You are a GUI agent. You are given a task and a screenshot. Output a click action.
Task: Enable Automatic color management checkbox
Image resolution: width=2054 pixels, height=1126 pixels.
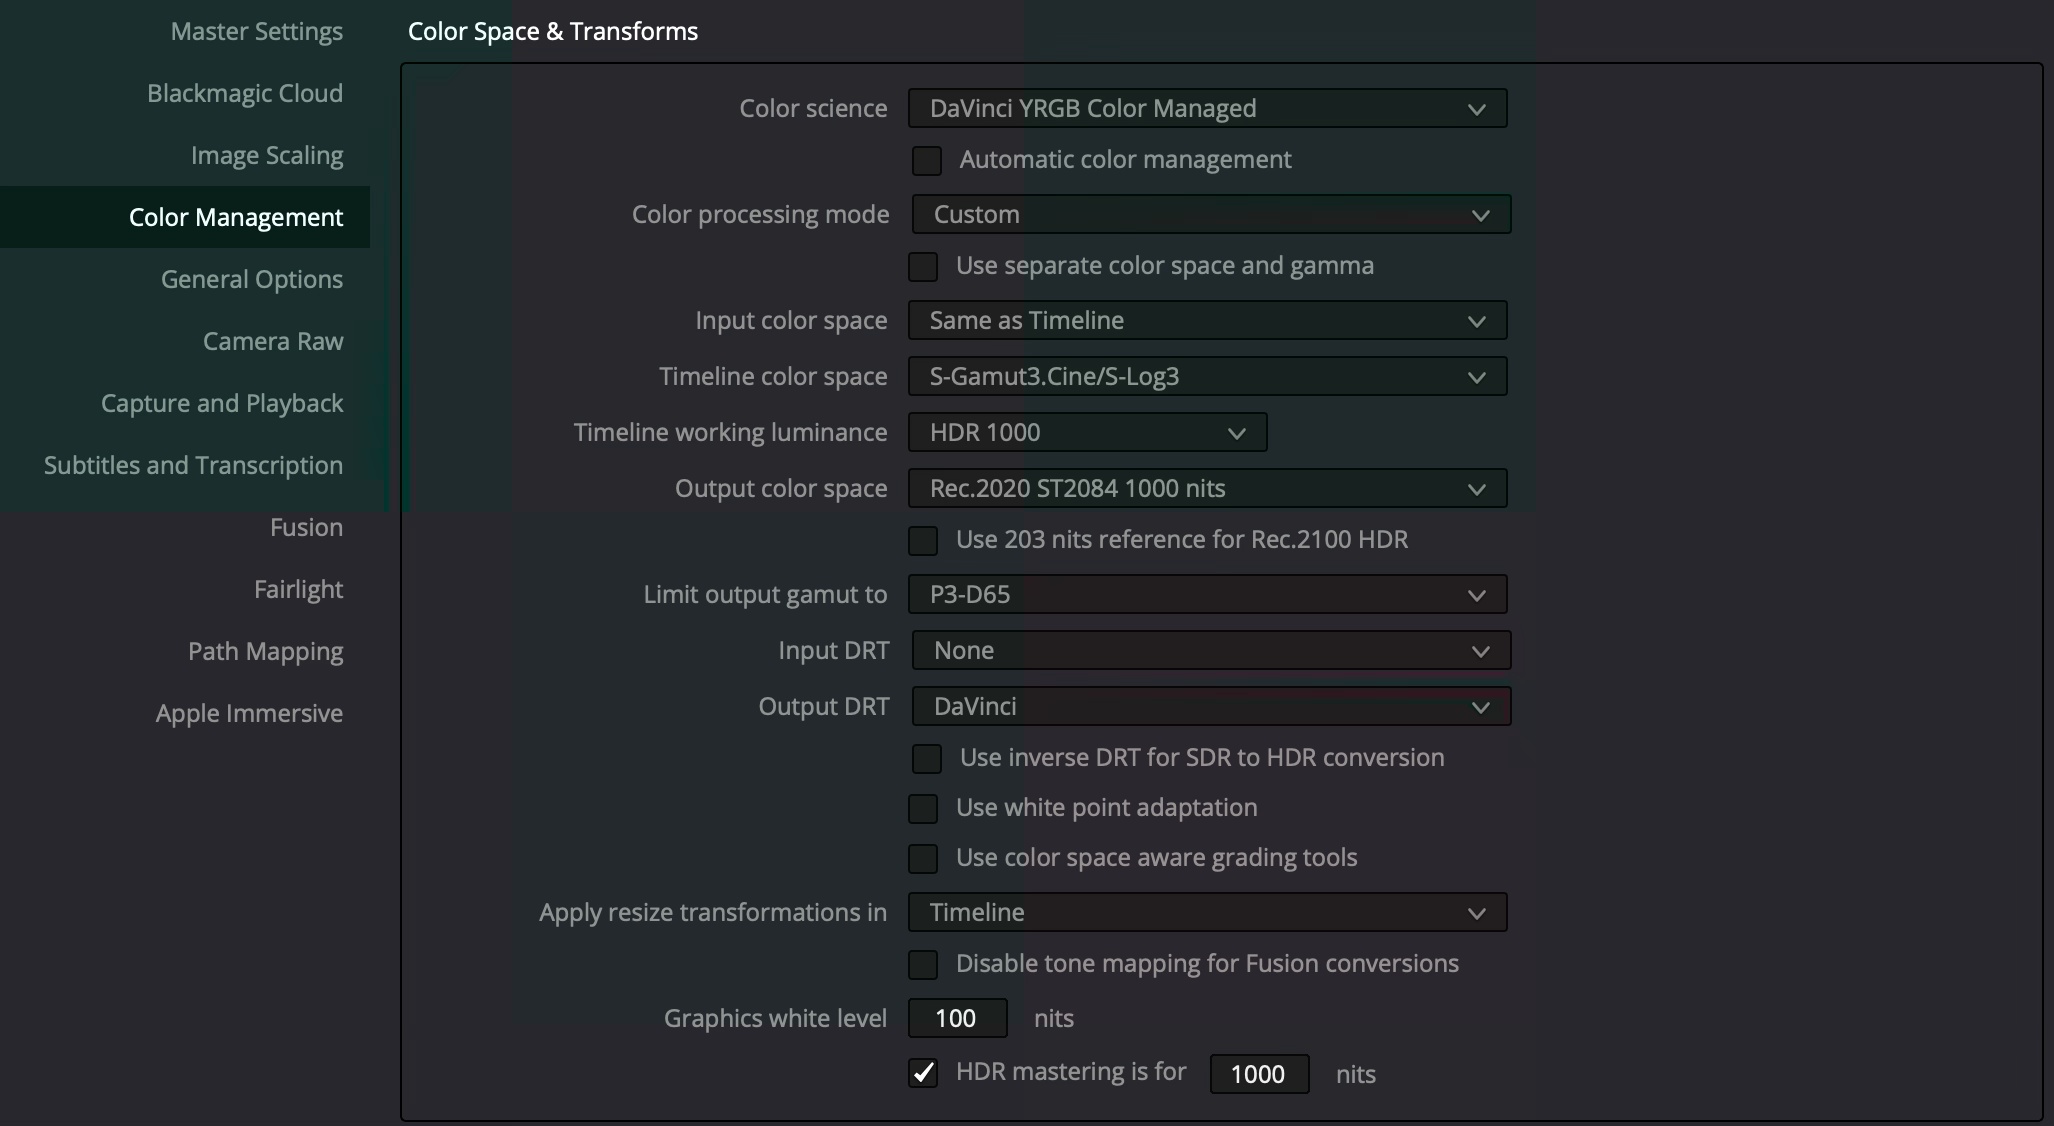click(x=927, y=160)
